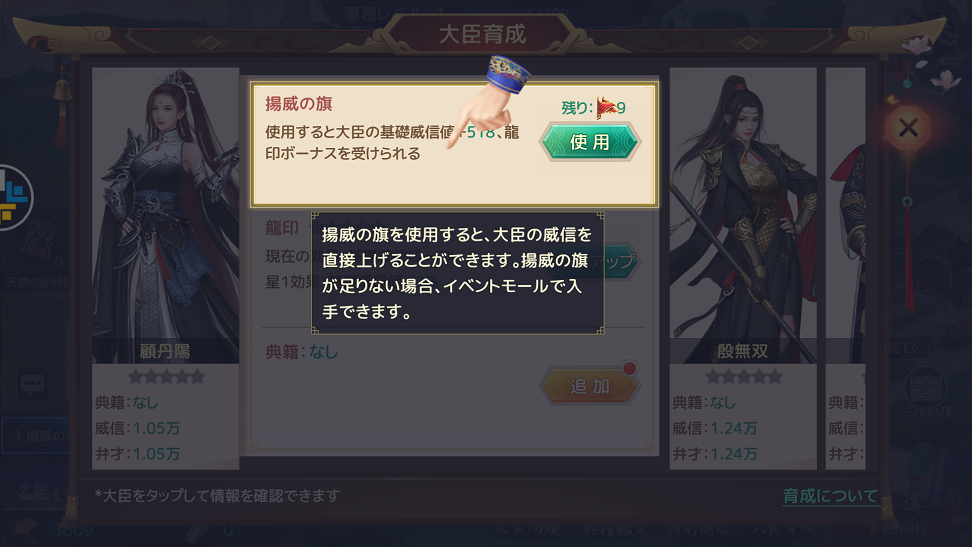Open the 育成について help link
This screenshot has height=547, width=972.
click(x=830, y=496)
